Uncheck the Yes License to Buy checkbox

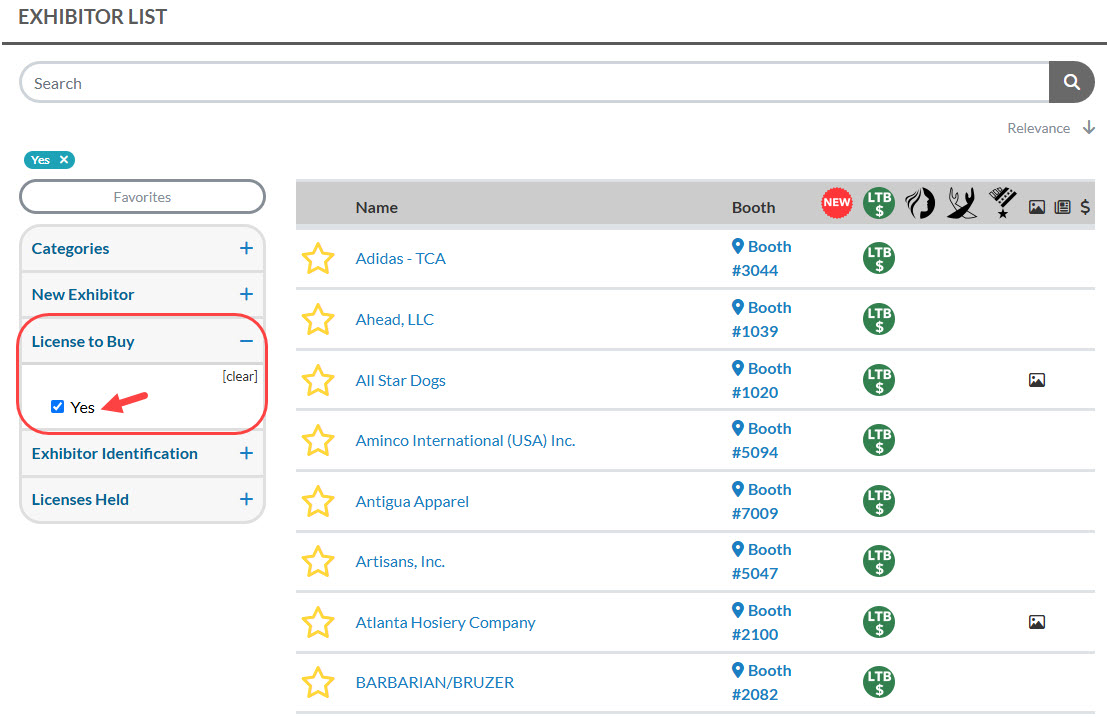click(58, 407)
